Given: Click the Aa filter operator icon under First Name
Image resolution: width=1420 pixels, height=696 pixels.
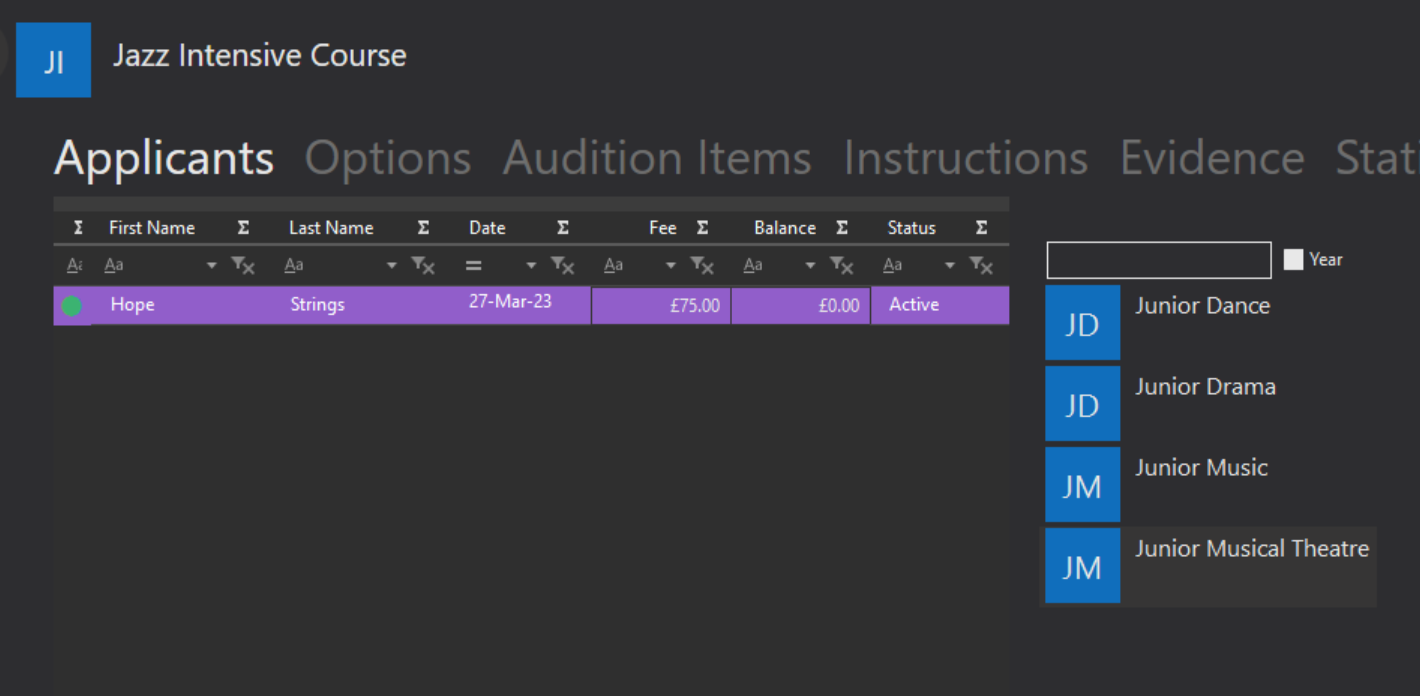Looking at the screenshot, I should point(114,265).
